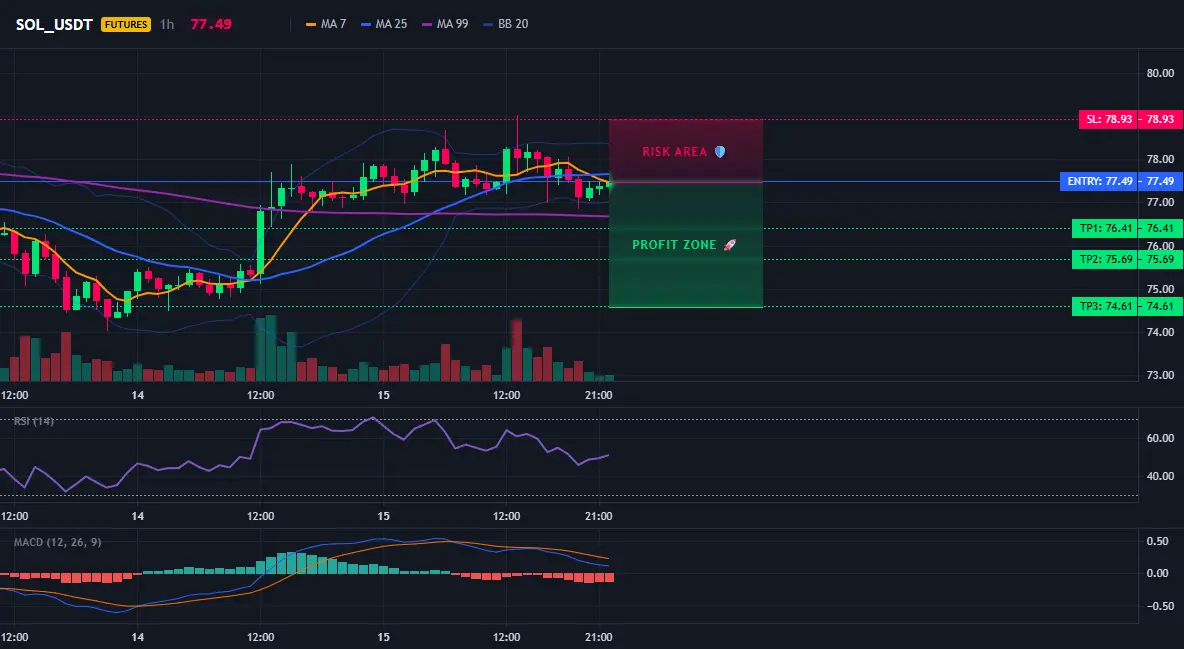Click the yellow FUTURES badge
The image size is (1184, 649).
point(126,24)
